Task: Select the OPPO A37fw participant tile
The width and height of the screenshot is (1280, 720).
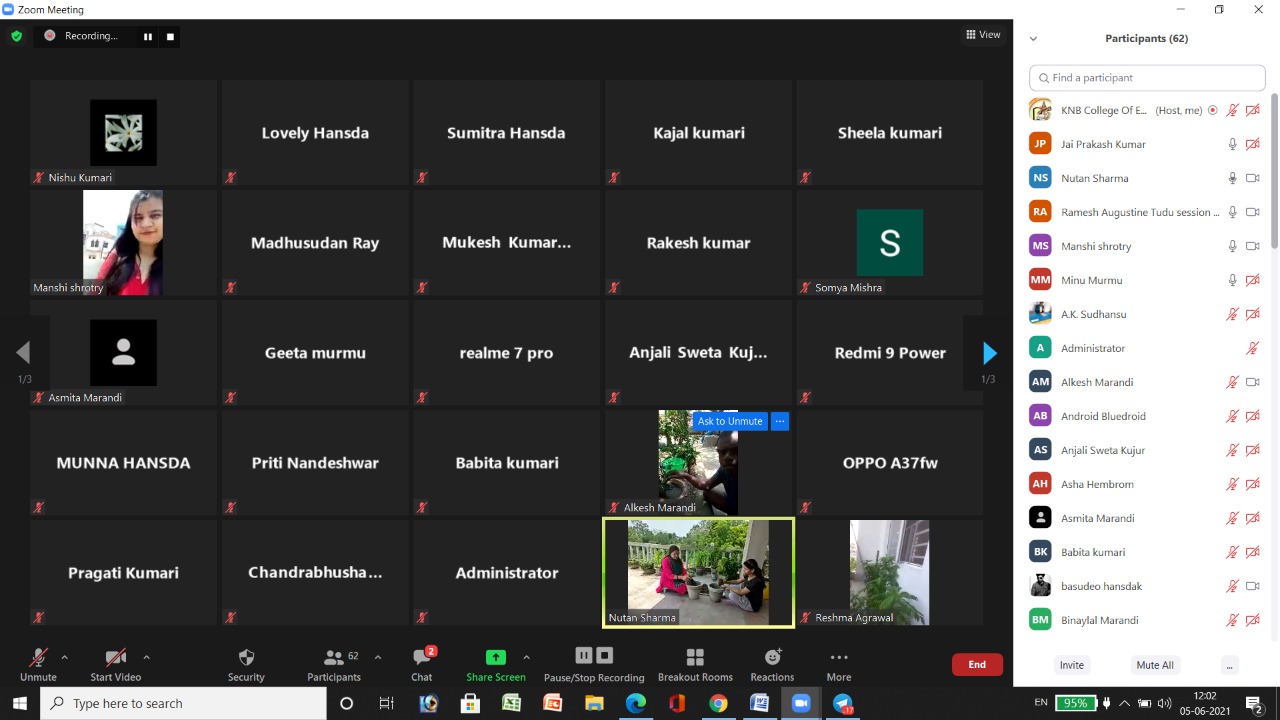Action: [890, 462]
